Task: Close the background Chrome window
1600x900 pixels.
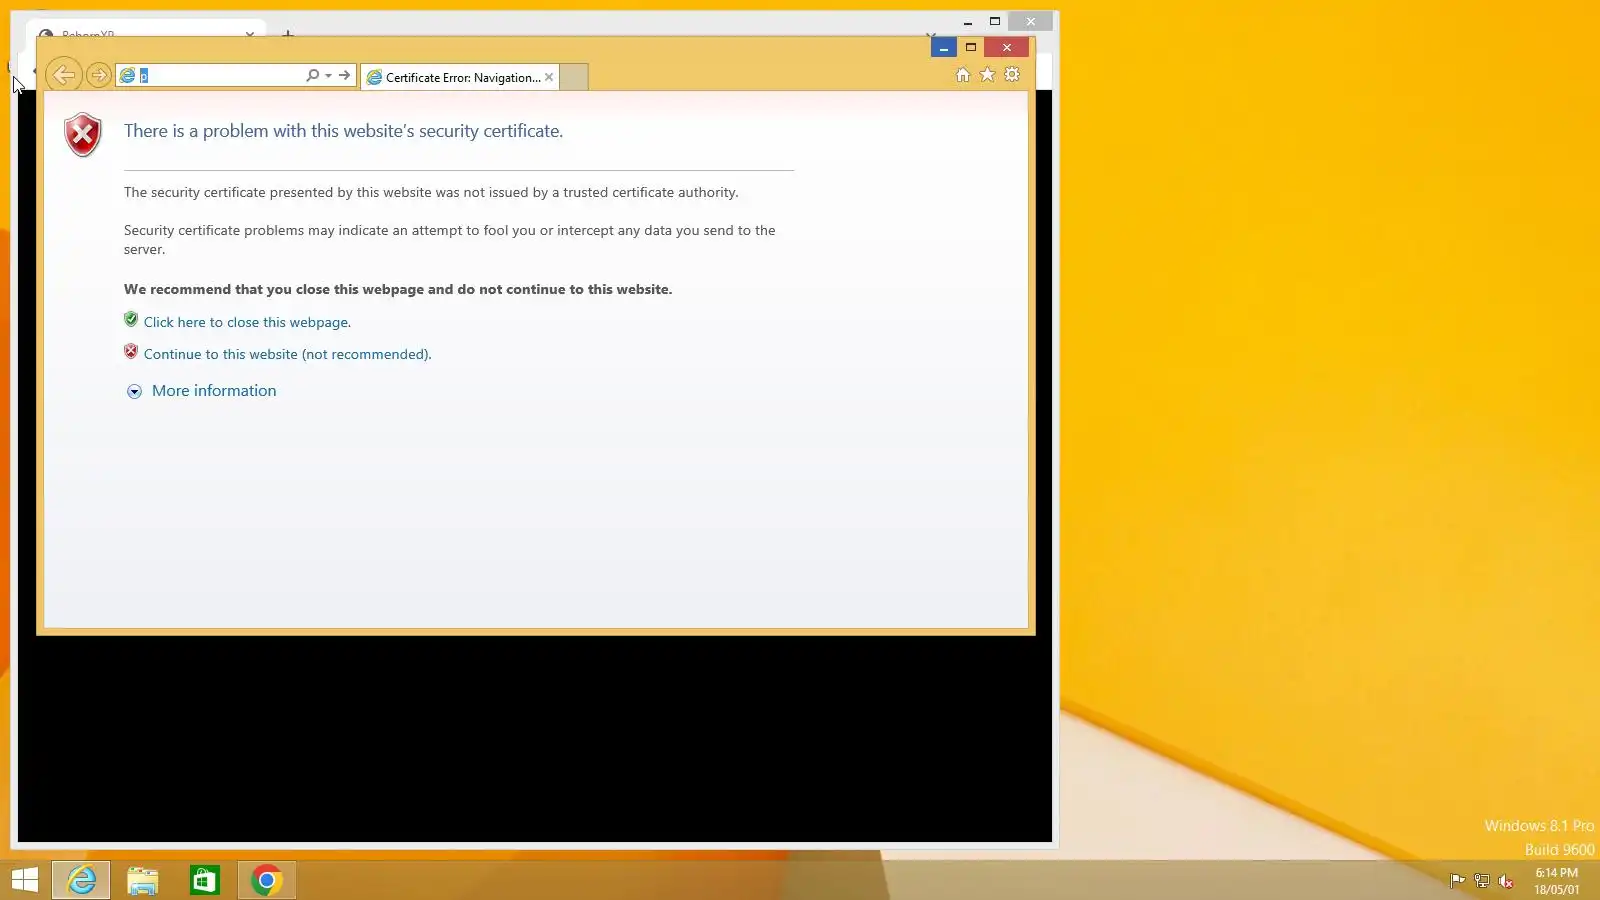Action: pyautogui.click(x=1031, y=21)
